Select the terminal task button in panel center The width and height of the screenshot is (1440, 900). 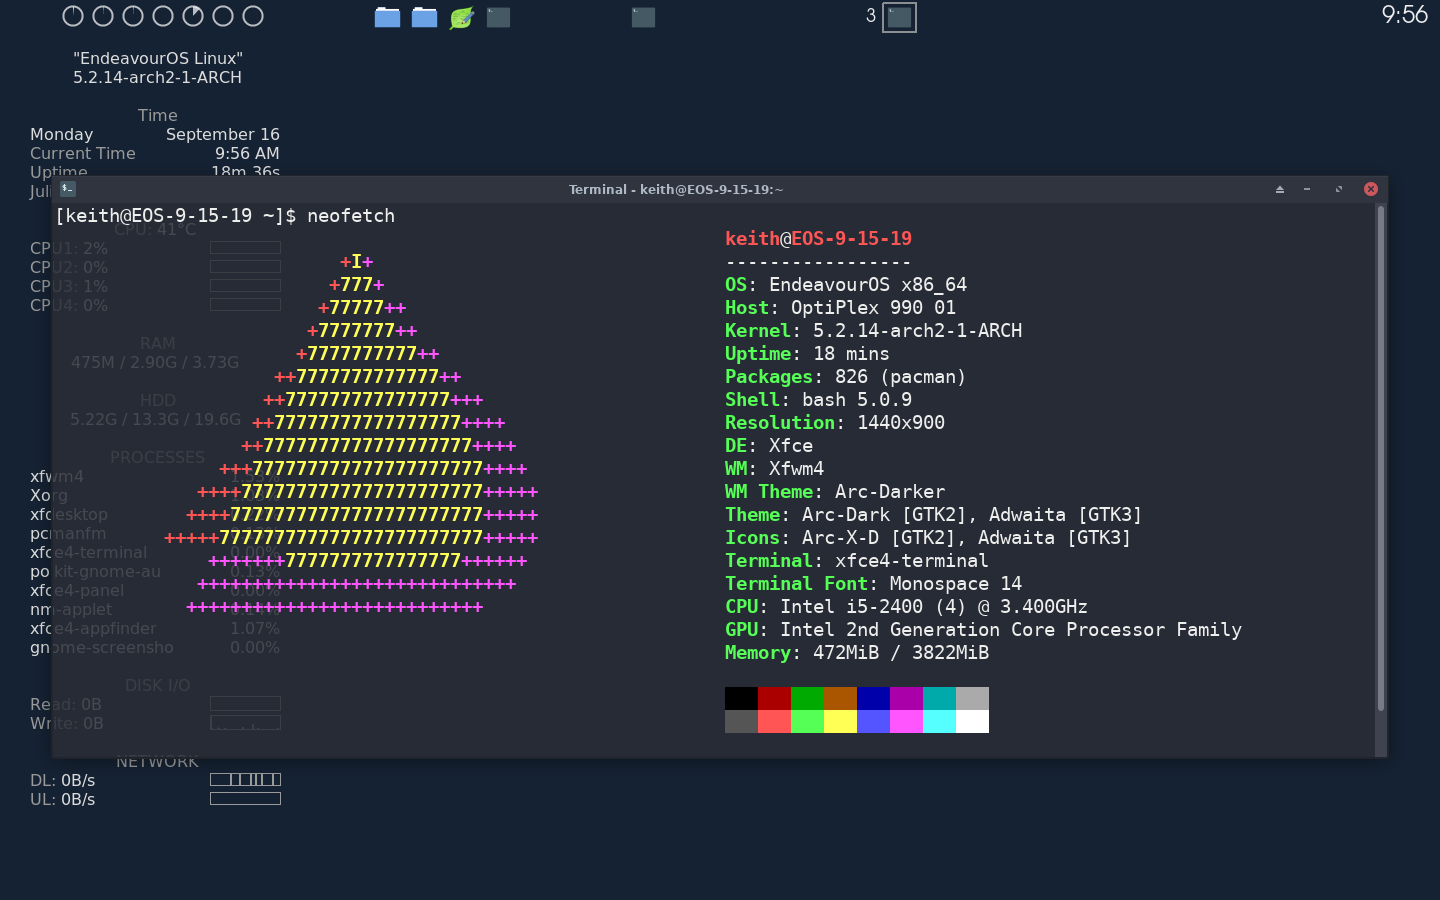pos(643,17)
